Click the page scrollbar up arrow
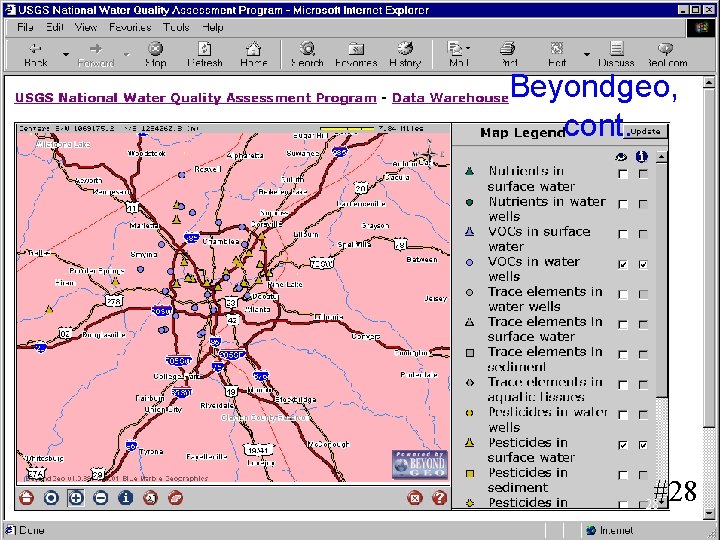 (x=709, y=83)
